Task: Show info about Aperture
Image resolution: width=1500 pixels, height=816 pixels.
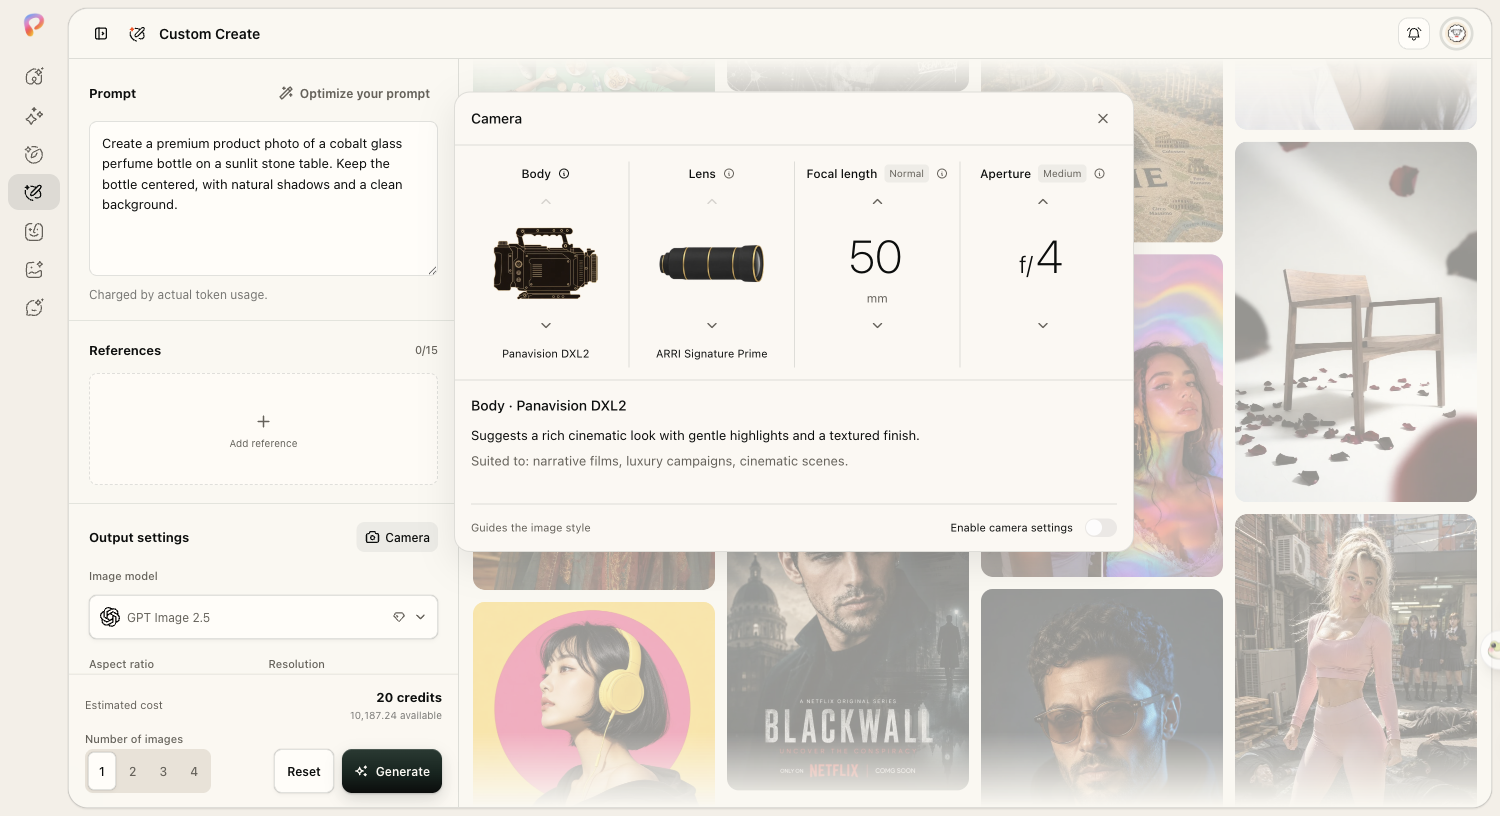Action: pyautogui.click(x=1100, y=174)
